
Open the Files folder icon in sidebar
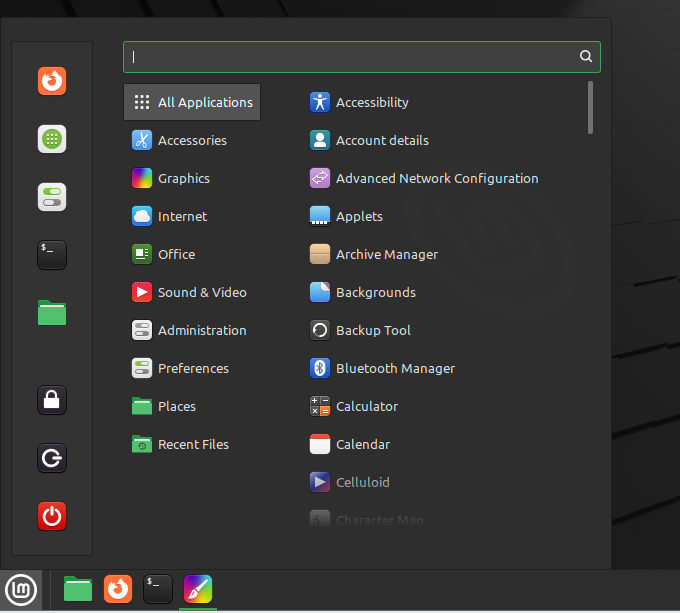coord(52,313)
